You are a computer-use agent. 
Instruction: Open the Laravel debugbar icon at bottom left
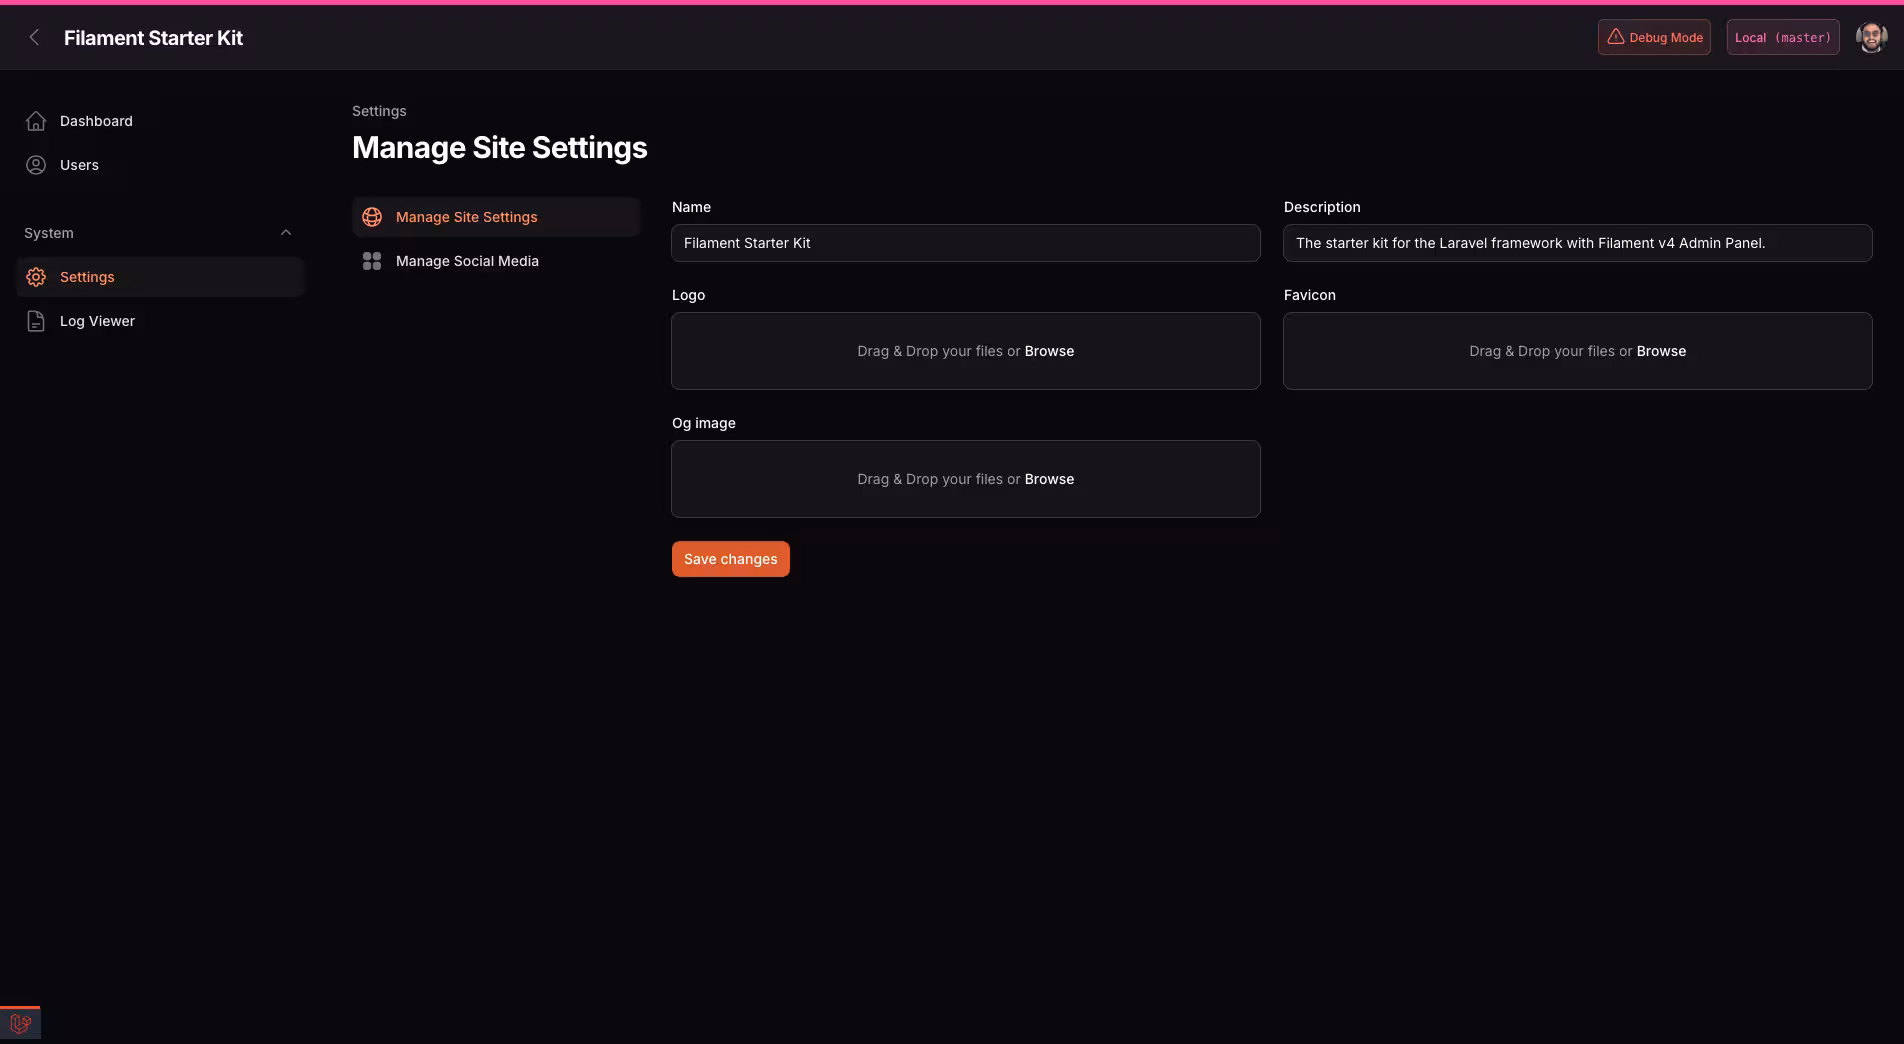[x=20, y=1023]
